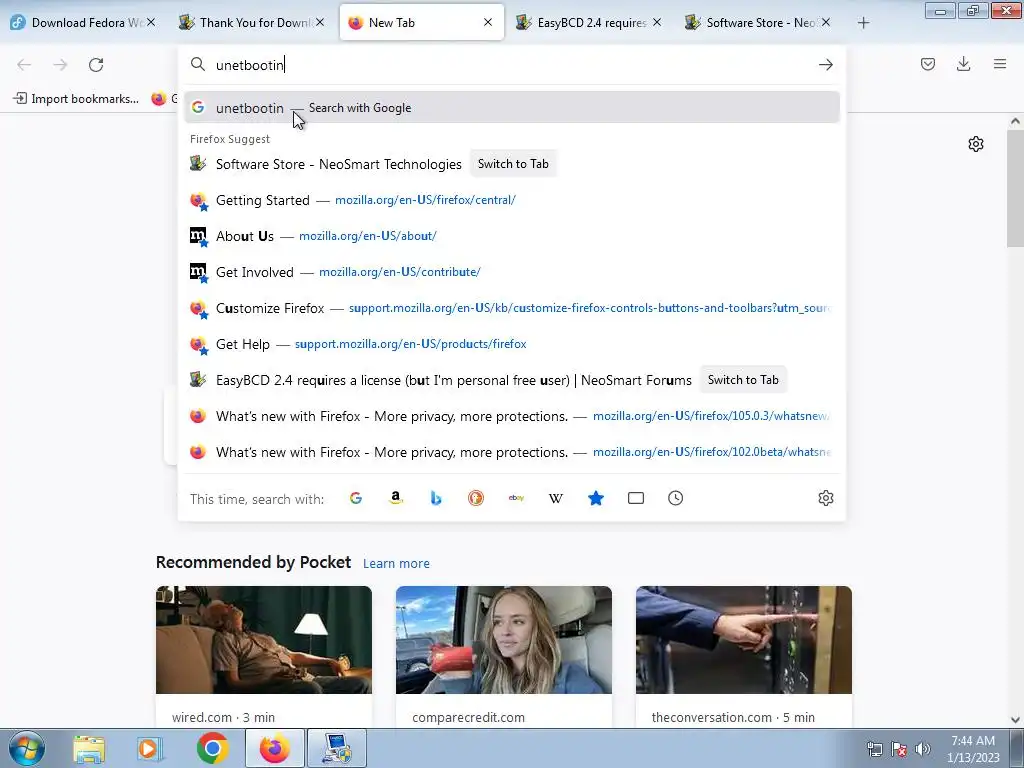The image size is (1024, 768).
Task: Open the Windows Start menu
Action: click(x=27, y=748)
